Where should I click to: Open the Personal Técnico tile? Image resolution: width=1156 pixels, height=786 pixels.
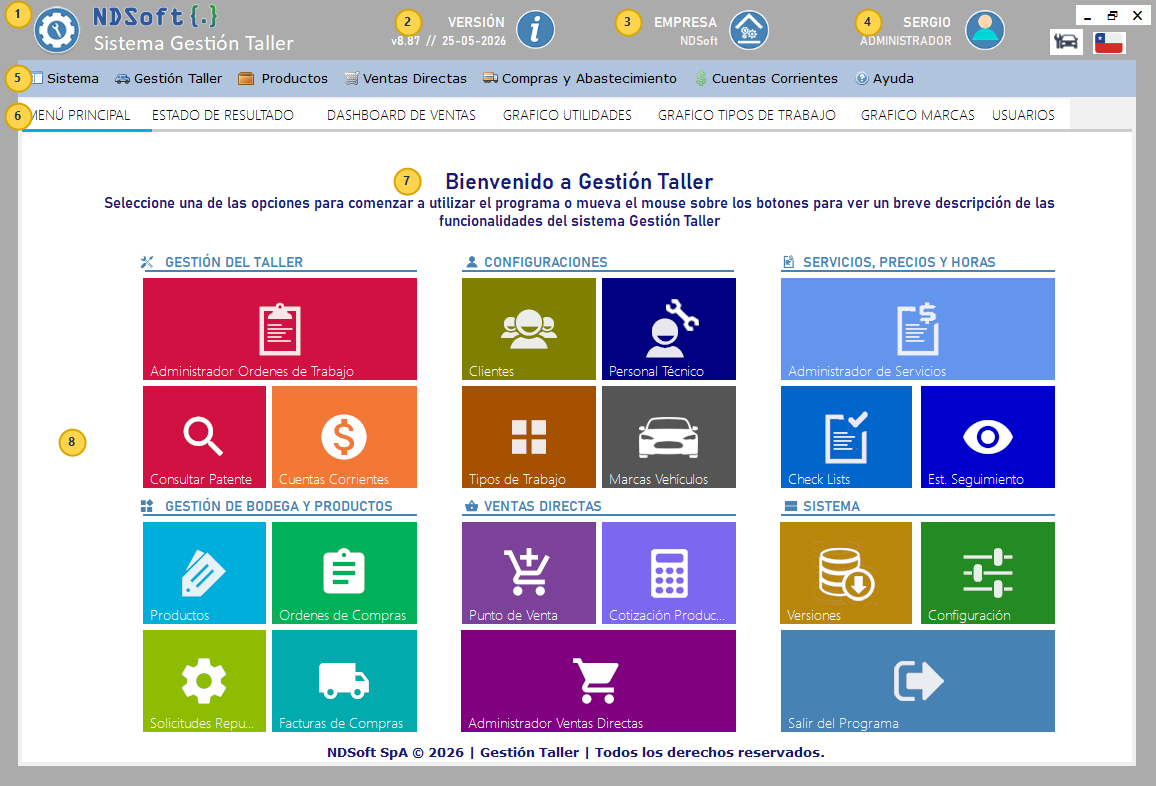point(669,329)
